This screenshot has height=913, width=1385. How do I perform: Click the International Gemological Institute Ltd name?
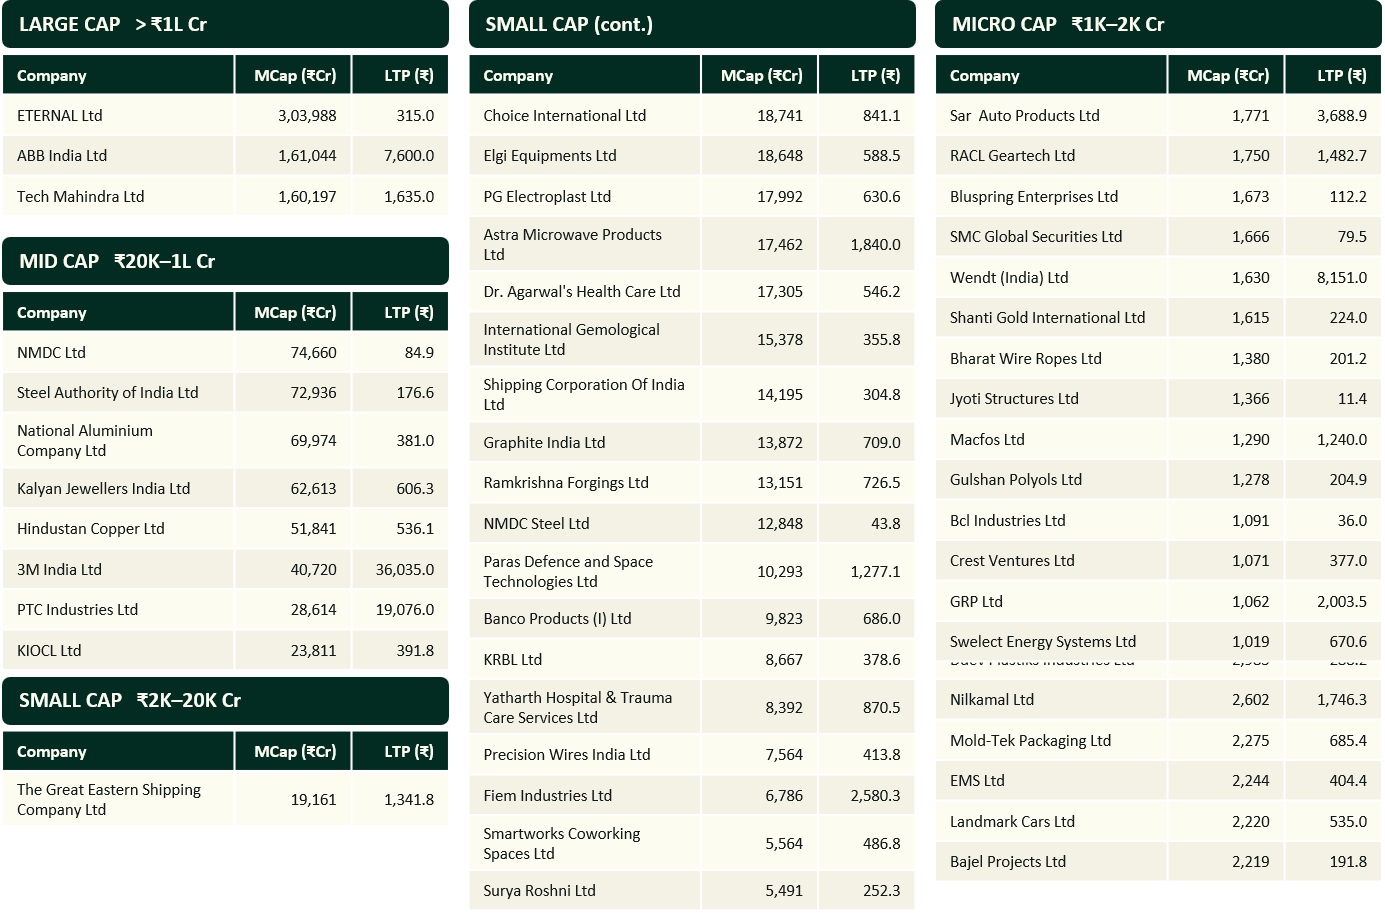point(572,340)
